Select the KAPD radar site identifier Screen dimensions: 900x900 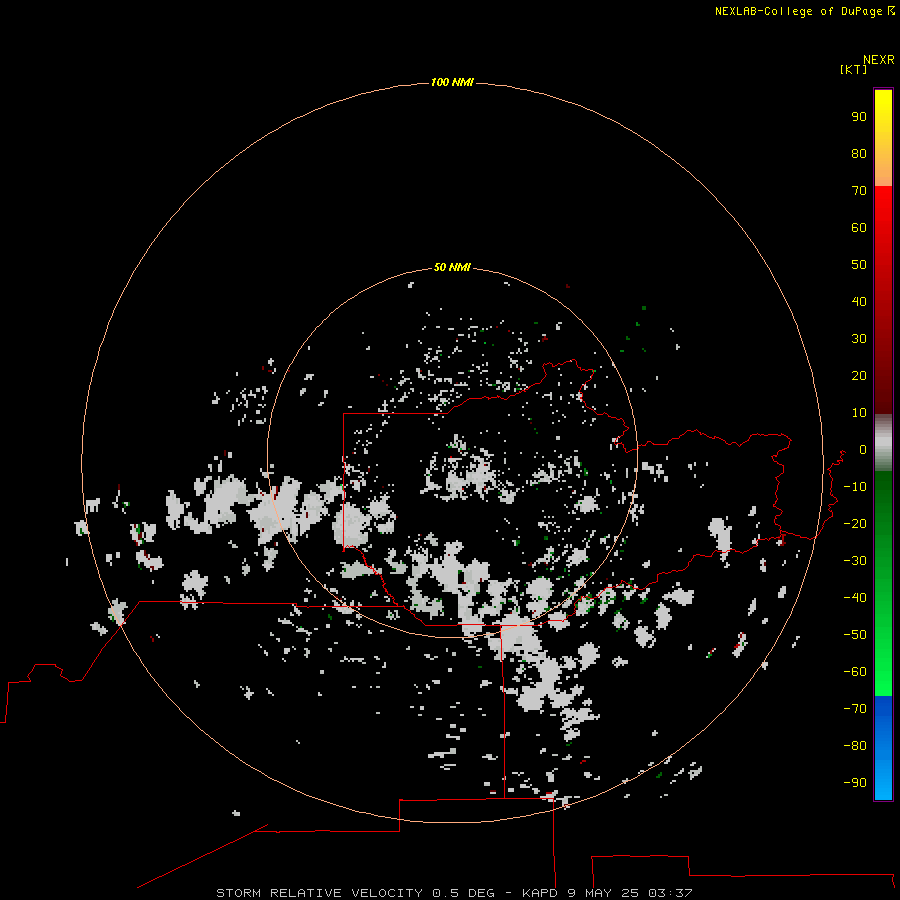coord(540,893)
